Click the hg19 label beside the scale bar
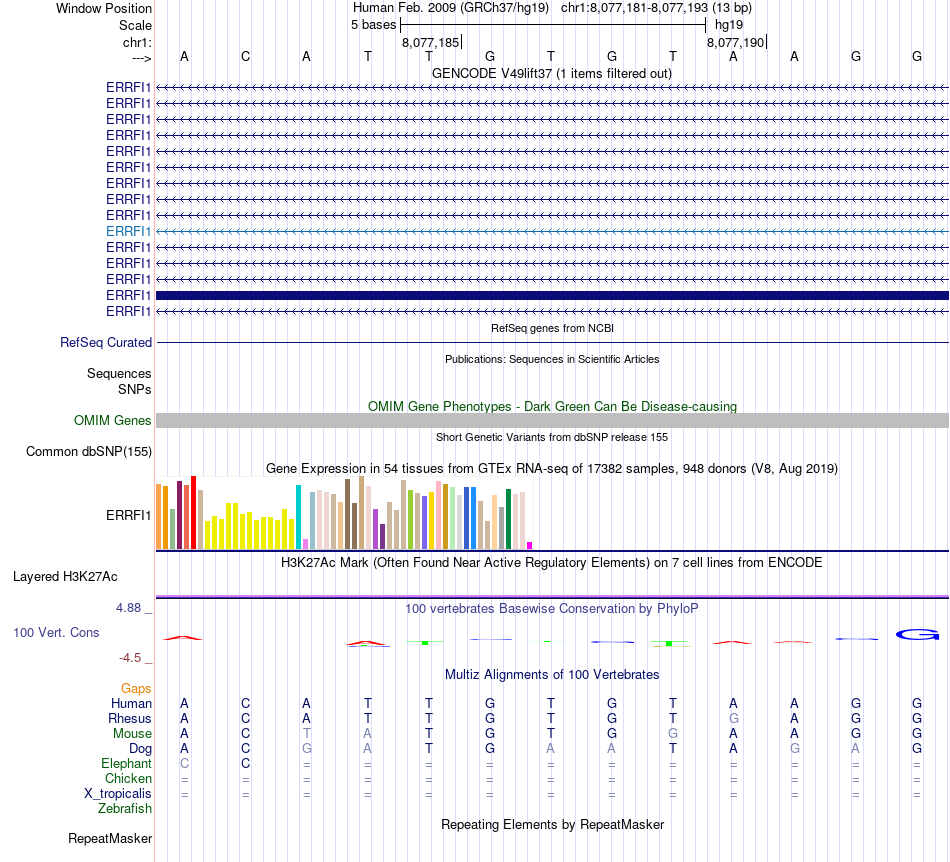950x862 pixels. (x=729, y=25)
